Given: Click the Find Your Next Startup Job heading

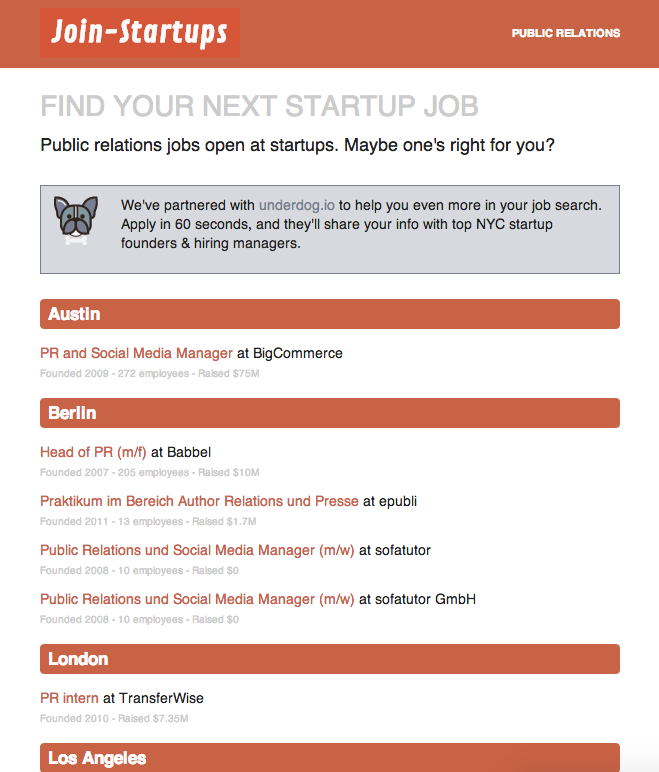Looking at the screenshot, I should point(259,106).
